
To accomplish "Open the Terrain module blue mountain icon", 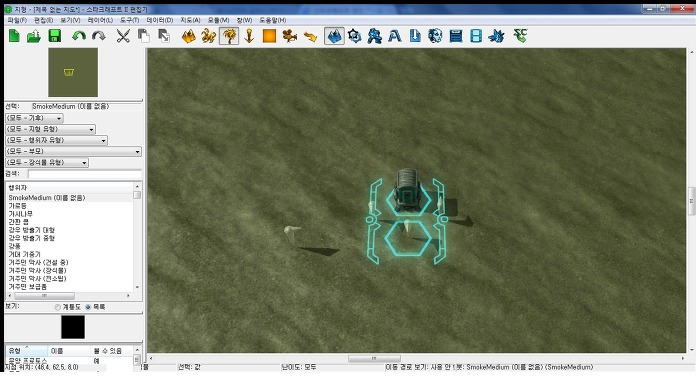I will coord(334,36).
